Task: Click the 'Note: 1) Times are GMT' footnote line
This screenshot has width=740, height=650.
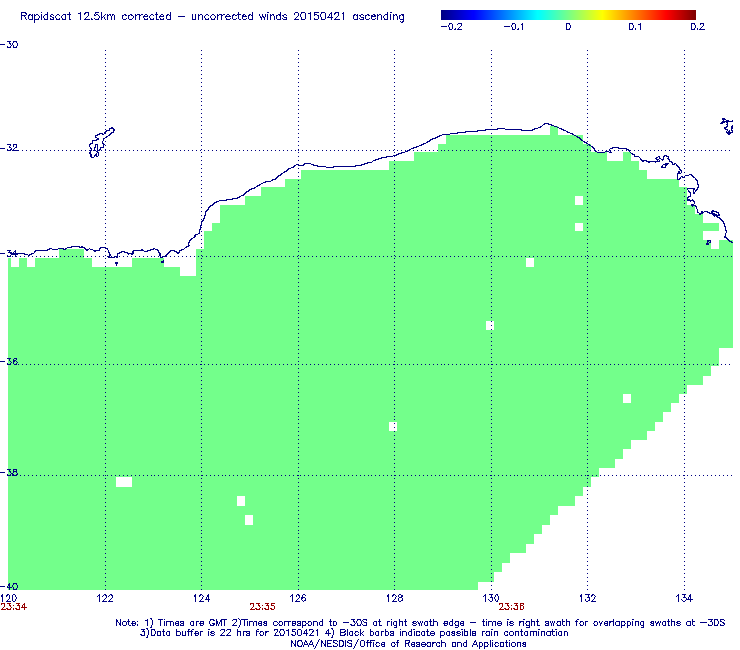Action: click(x=420, y=623)
